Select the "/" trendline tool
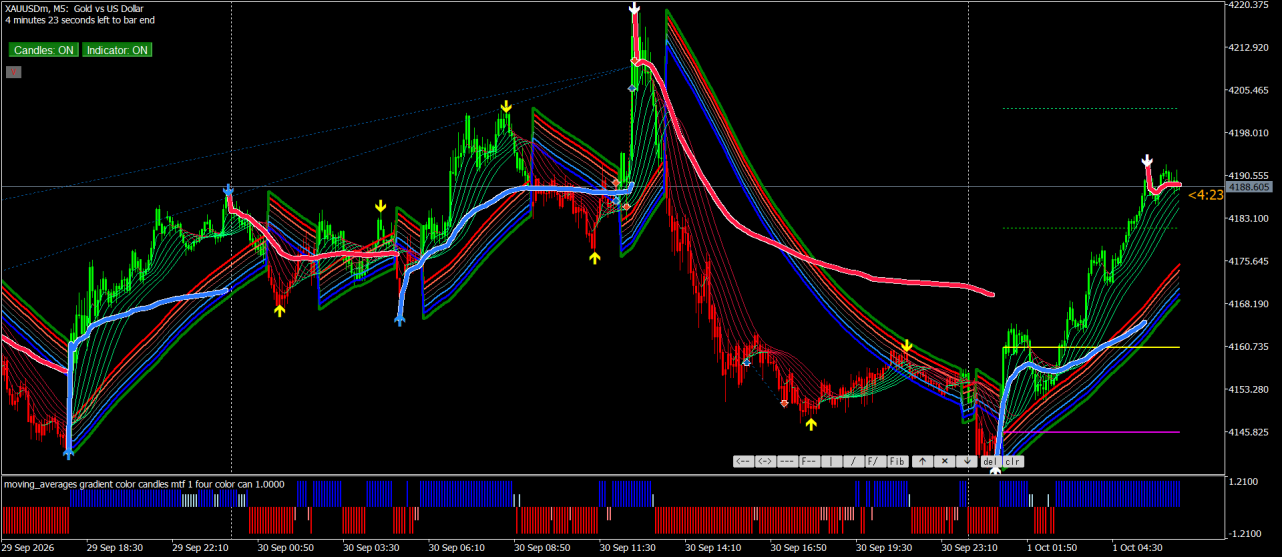This screenshot has height=557, width=1282. point(853,461)
